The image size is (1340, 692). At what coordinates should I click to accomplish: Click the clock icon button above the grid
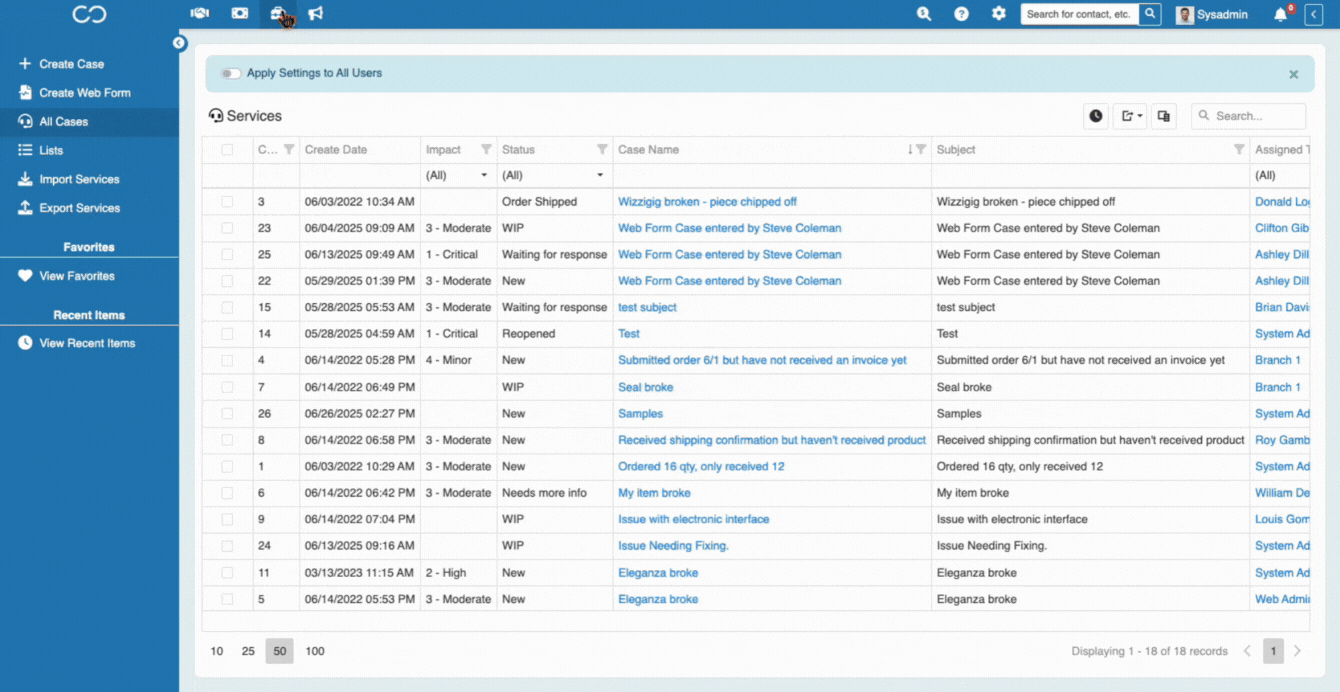point(1096,116)
